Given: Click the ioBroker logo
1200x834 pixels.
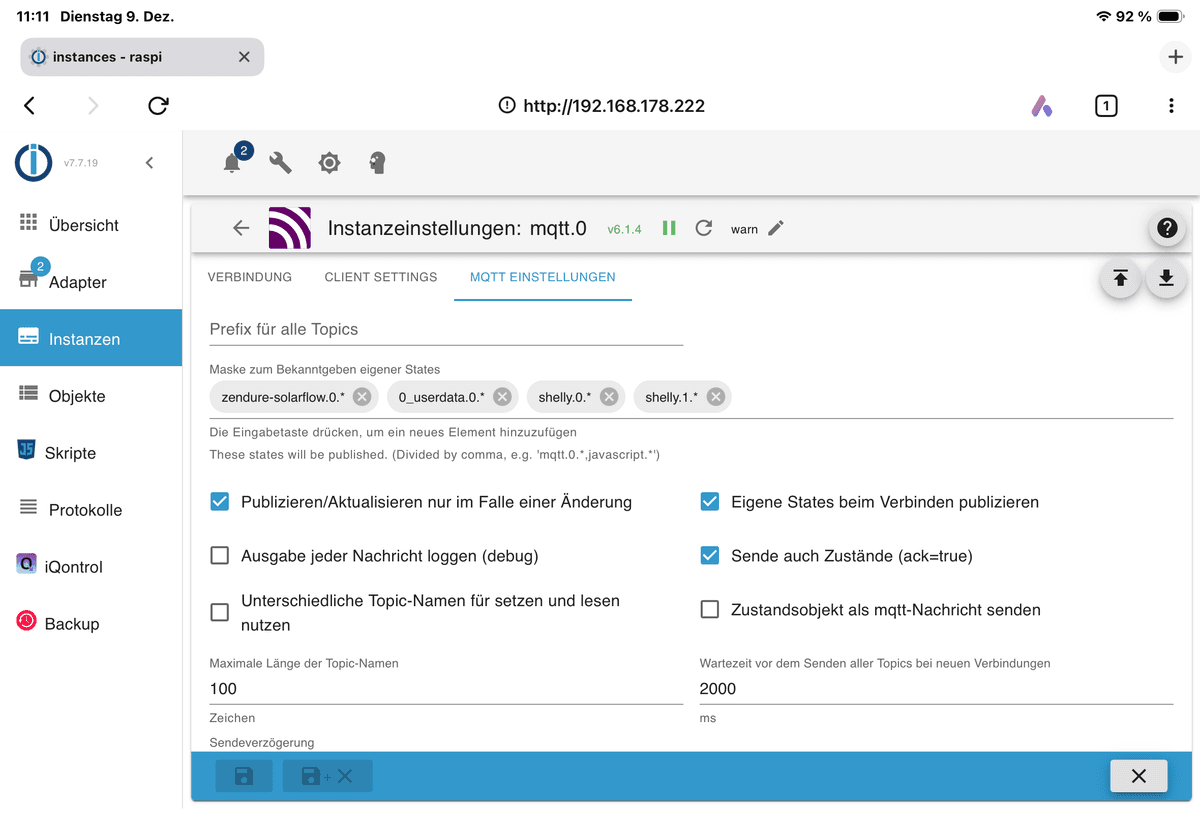Looking at the screenshot, I should [34, 162].
